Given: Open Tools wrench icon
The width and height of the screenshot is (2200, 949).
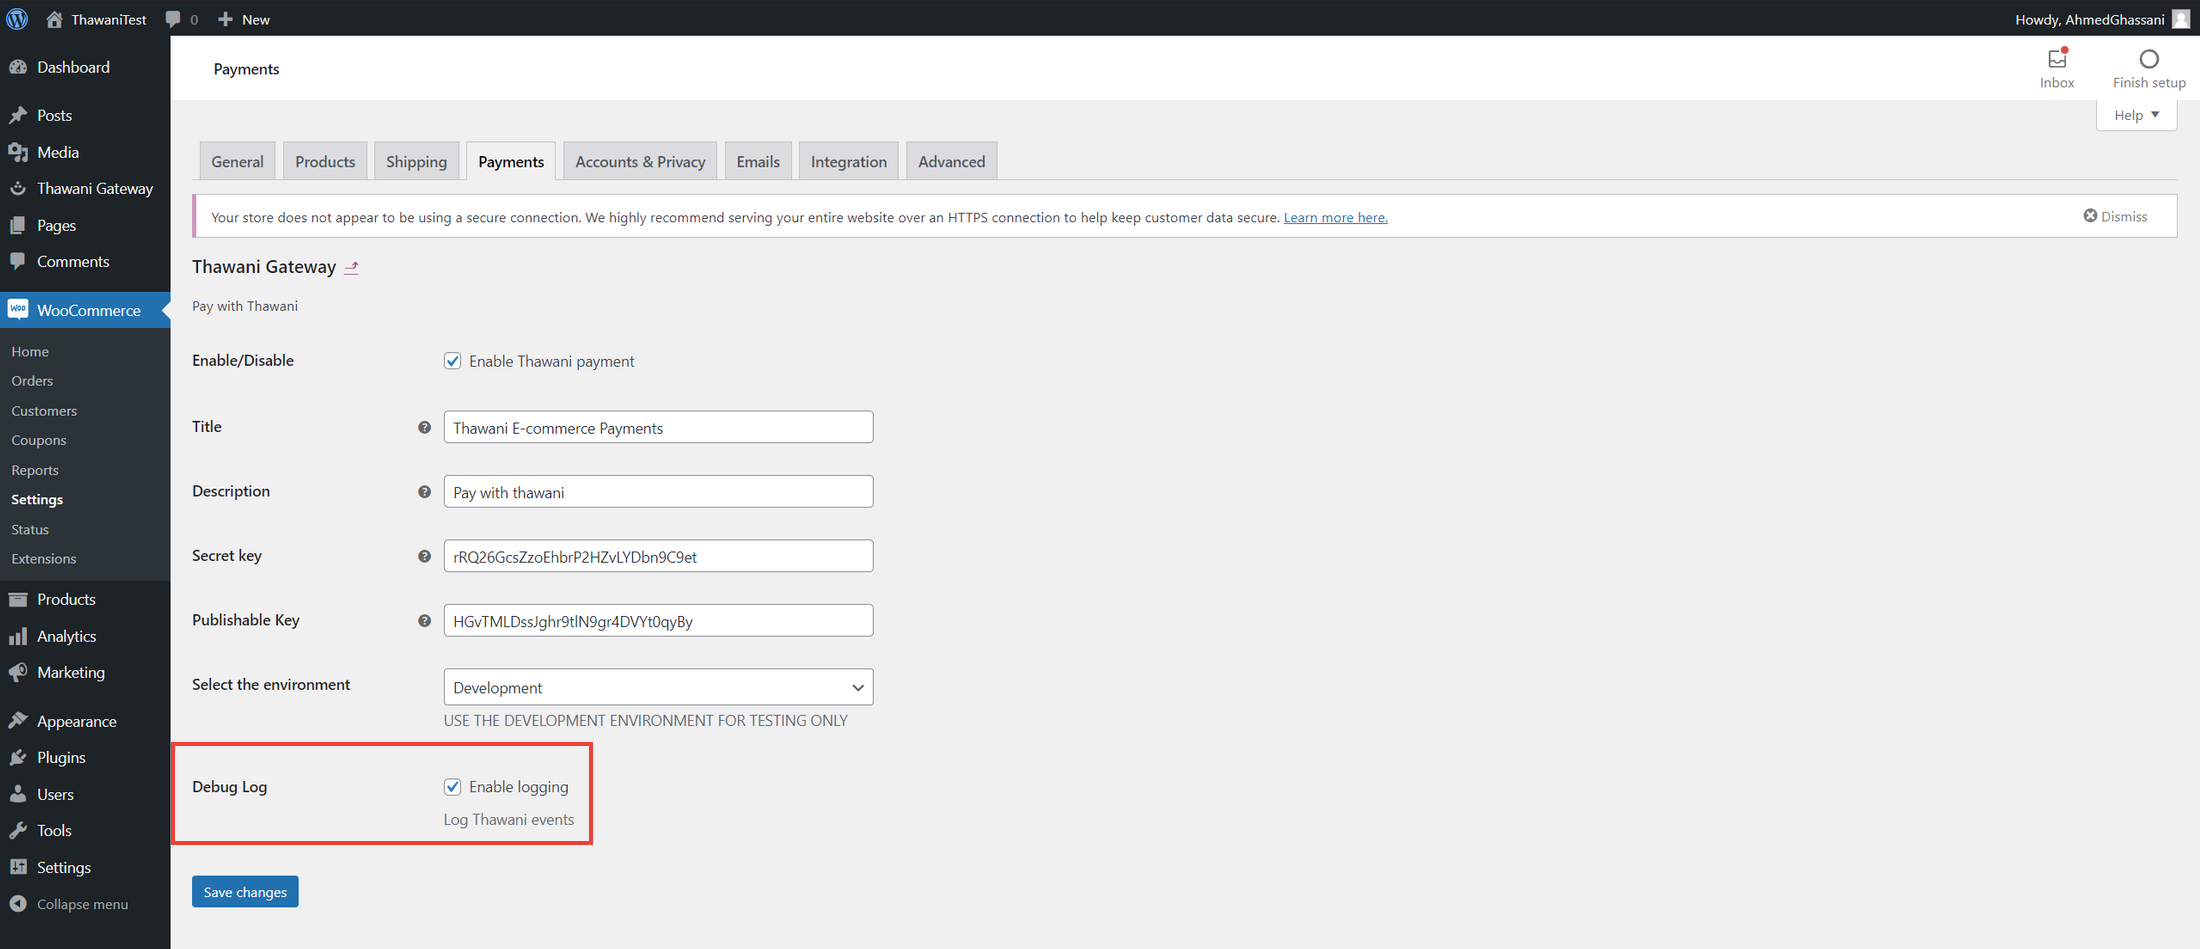Looking at the screenshot, I should 18,830.
